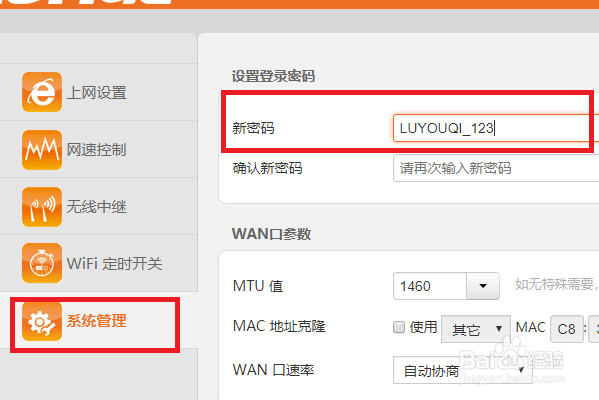Open the 网速控制 menu item
599x400 pixels.
[x=99, y=149]
